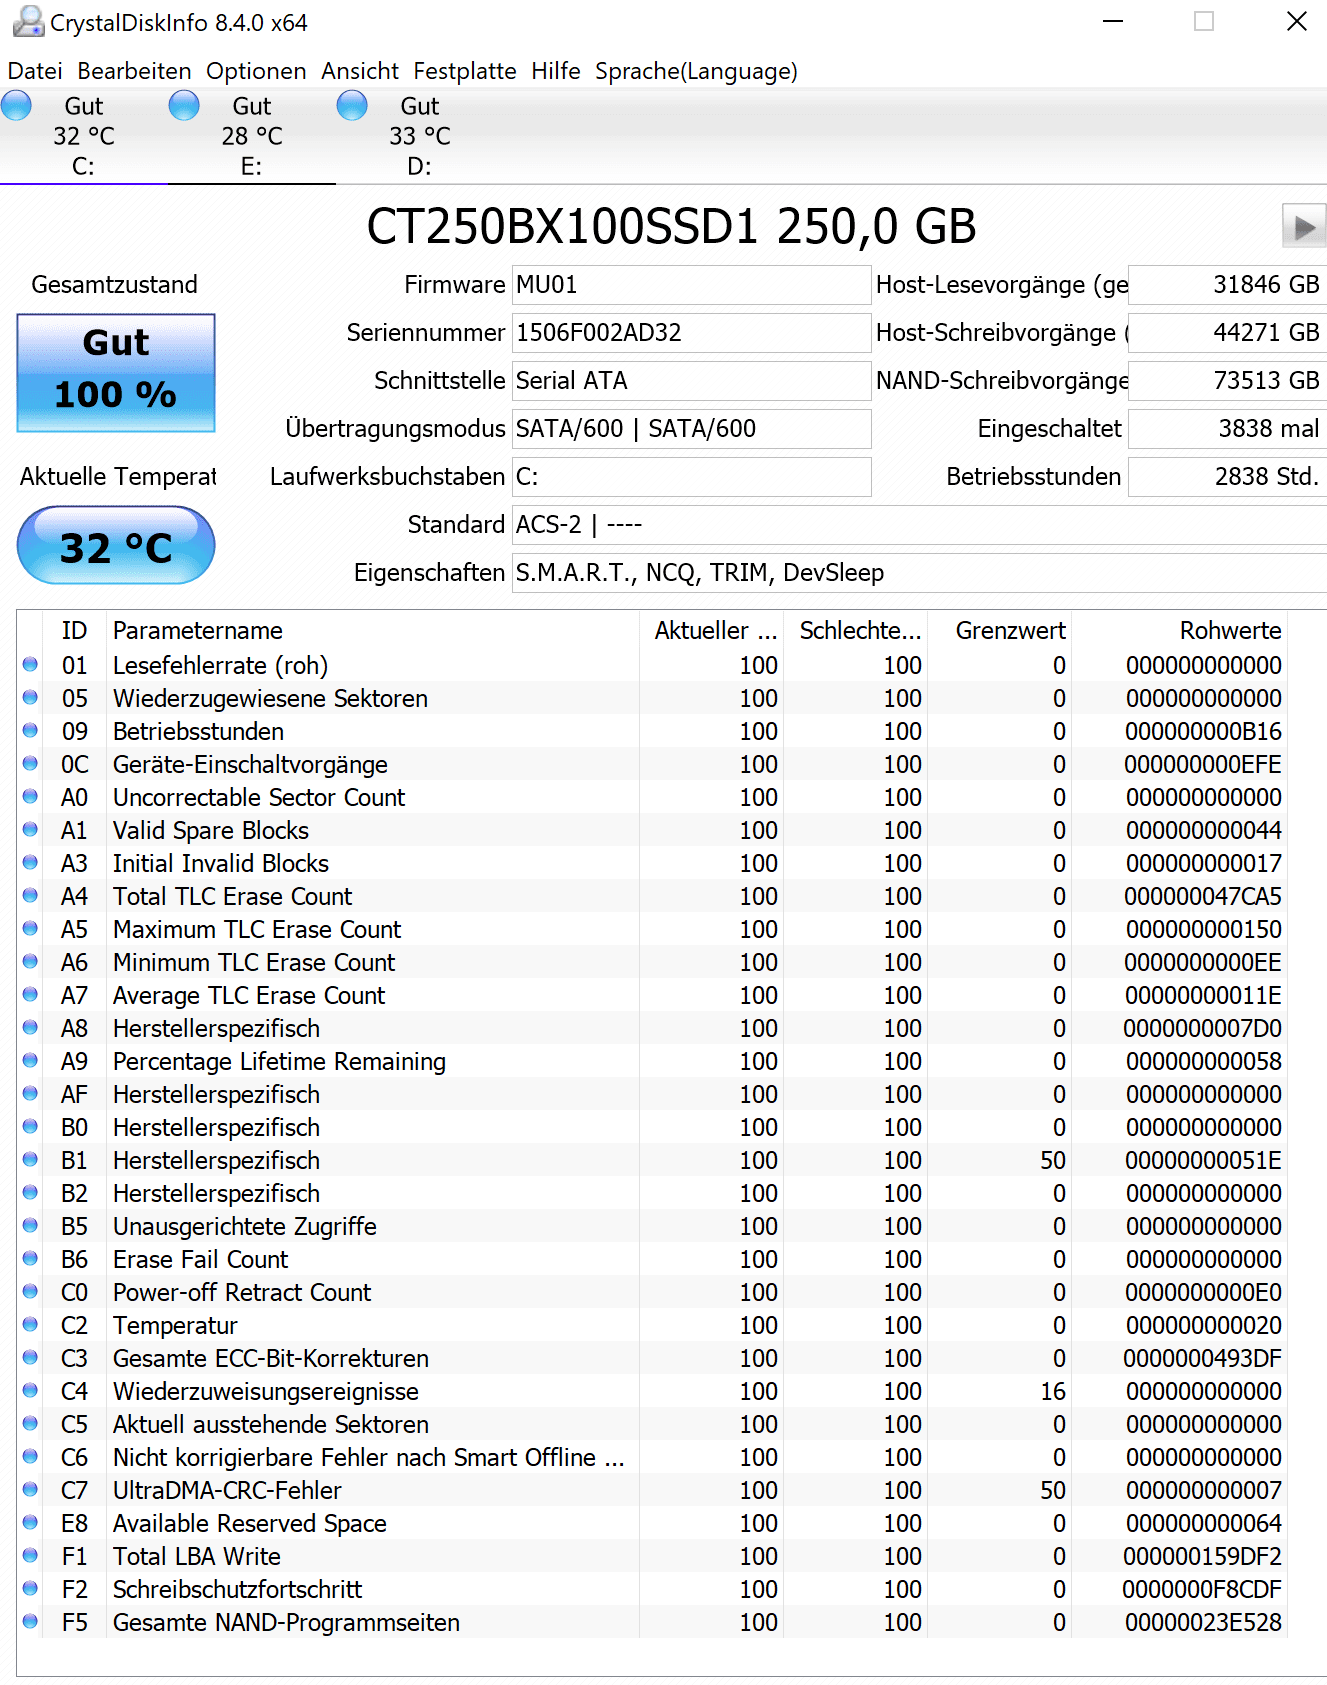Click status dot for row 05 Wiederzugewiesene Sektoren
The width and height of the screenshot is (1327, 1685).
pyautogui.click(x=30, y=697)
